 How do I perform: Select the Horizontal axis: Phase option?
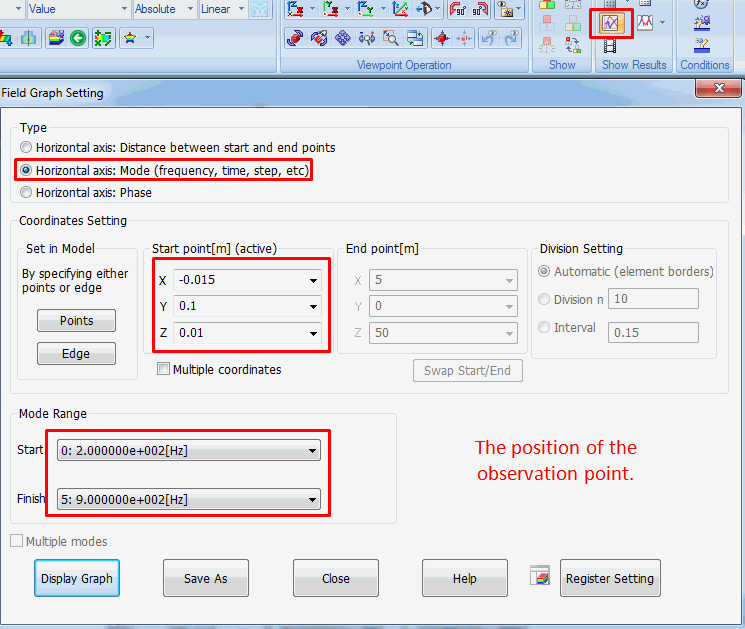click(x=27, y=193)
